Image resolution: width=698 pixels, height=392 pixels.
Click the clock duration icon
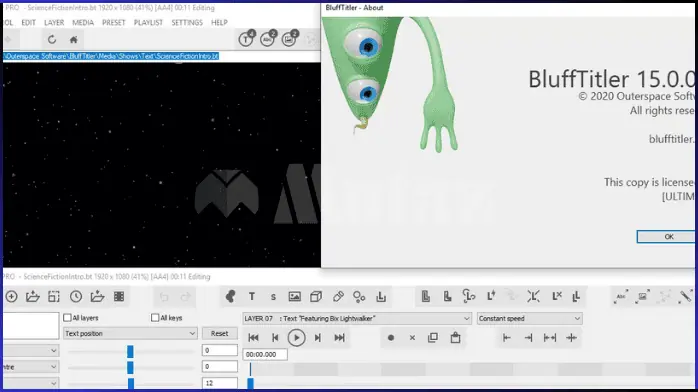point(76,296)
